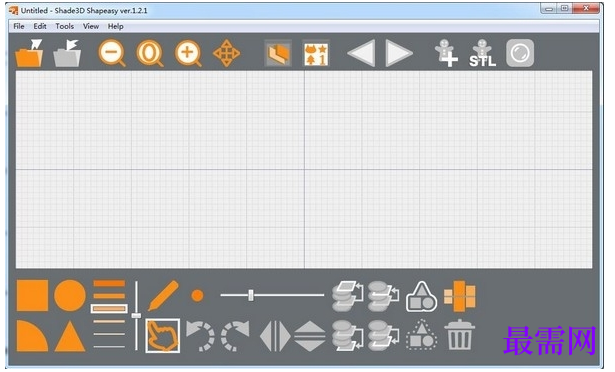Select the triangle shape tool
This screenshot has height=372, width=615.
[x=70, y=336]
